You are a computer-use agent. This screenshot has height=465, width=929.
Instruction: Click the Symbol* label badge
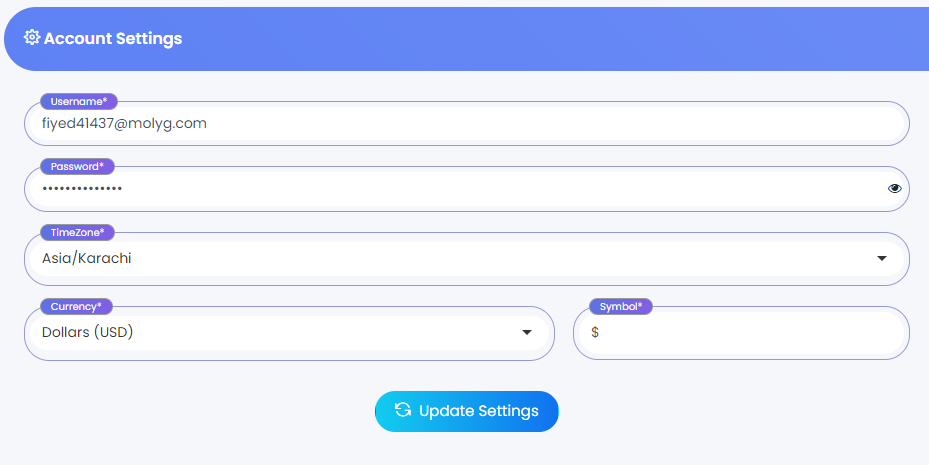click(x=620, y=306)
